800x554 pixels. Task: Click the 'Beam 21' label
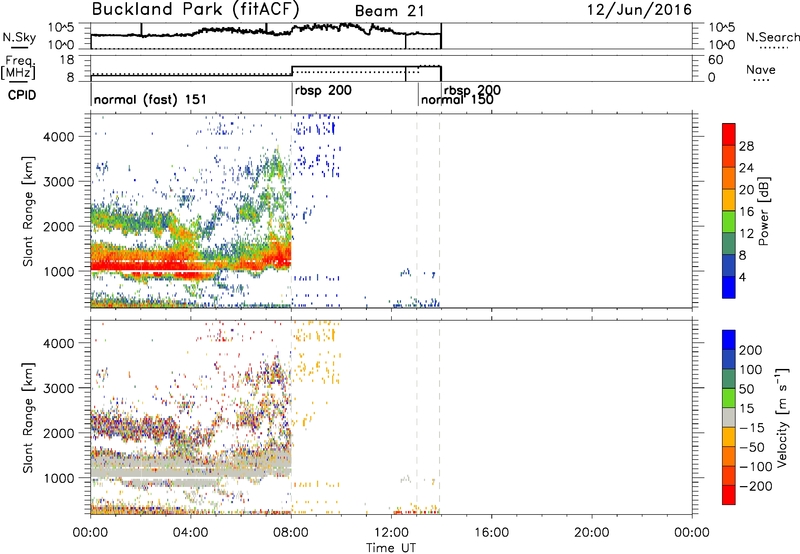tap(389, 11)
